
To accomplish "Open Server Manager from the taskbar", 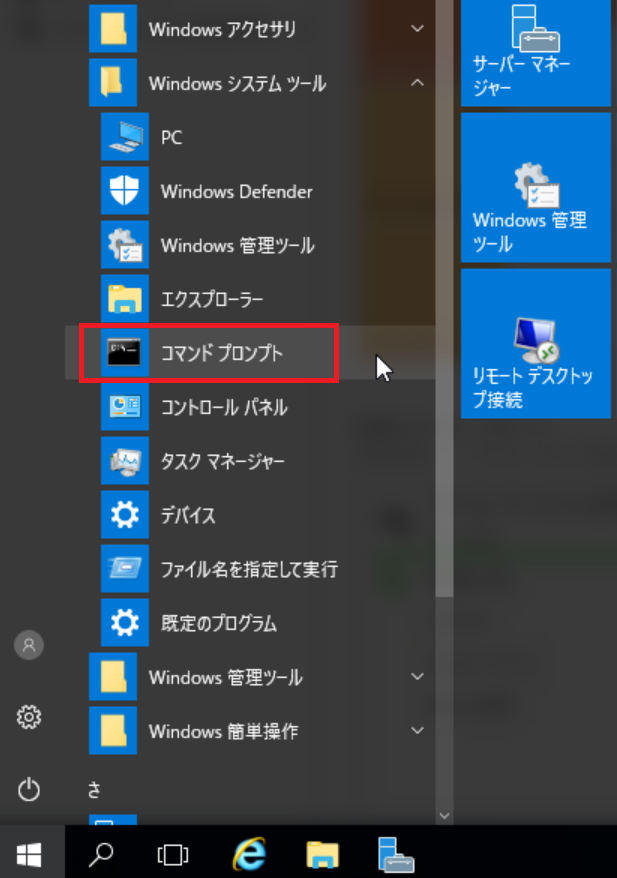I will (x=396, y=854).
